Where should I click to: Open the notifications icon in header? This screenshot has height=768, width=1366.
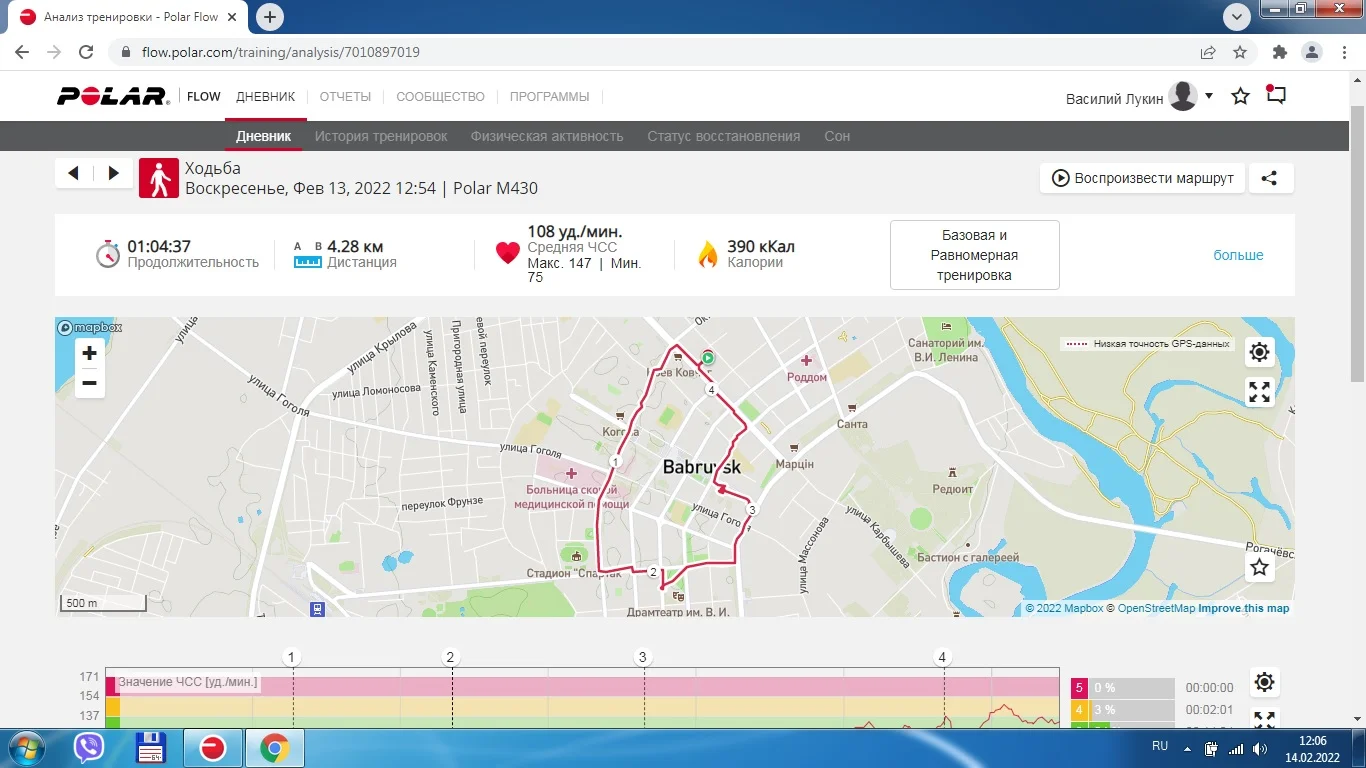[1276, 96]
